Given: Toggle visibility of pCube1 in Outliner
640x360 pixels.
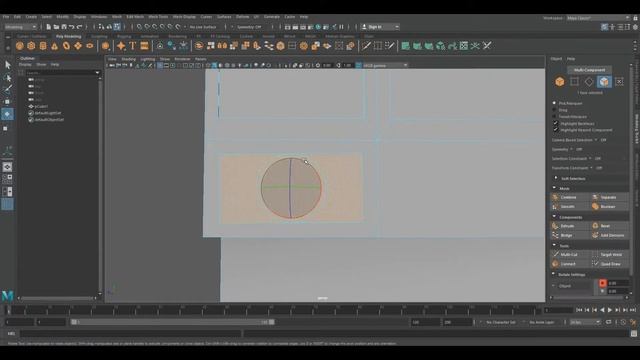Looking at the screenshot, I should click(31, 107).
